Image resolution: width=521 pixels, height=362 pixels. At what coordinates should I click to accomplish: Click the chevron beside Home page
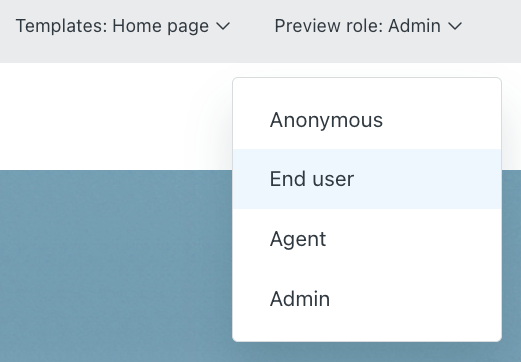coord(223,26)
